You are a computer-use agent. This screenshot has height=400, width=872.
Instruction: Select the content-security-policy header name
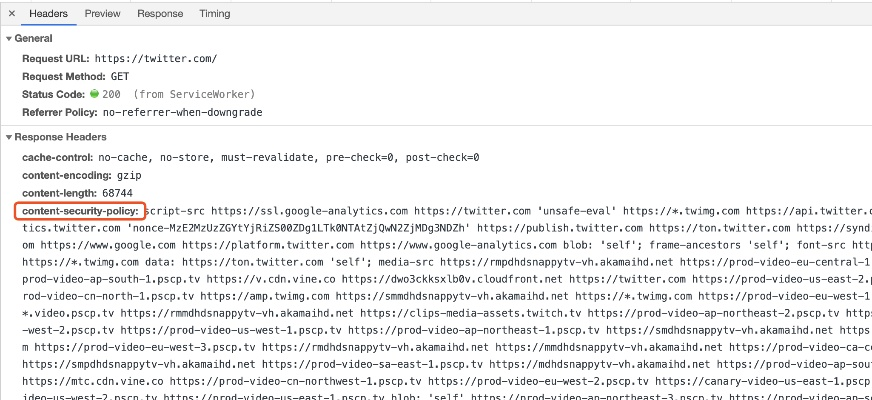tap(80, 212)
